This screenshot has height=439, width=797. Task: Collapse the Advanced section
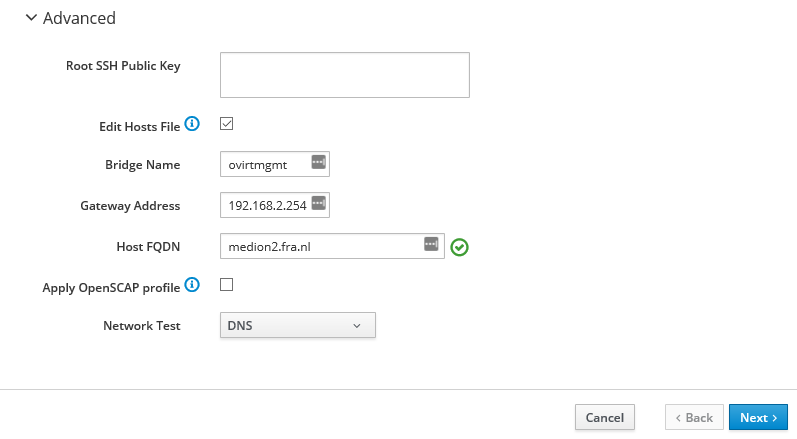point(31,18)
